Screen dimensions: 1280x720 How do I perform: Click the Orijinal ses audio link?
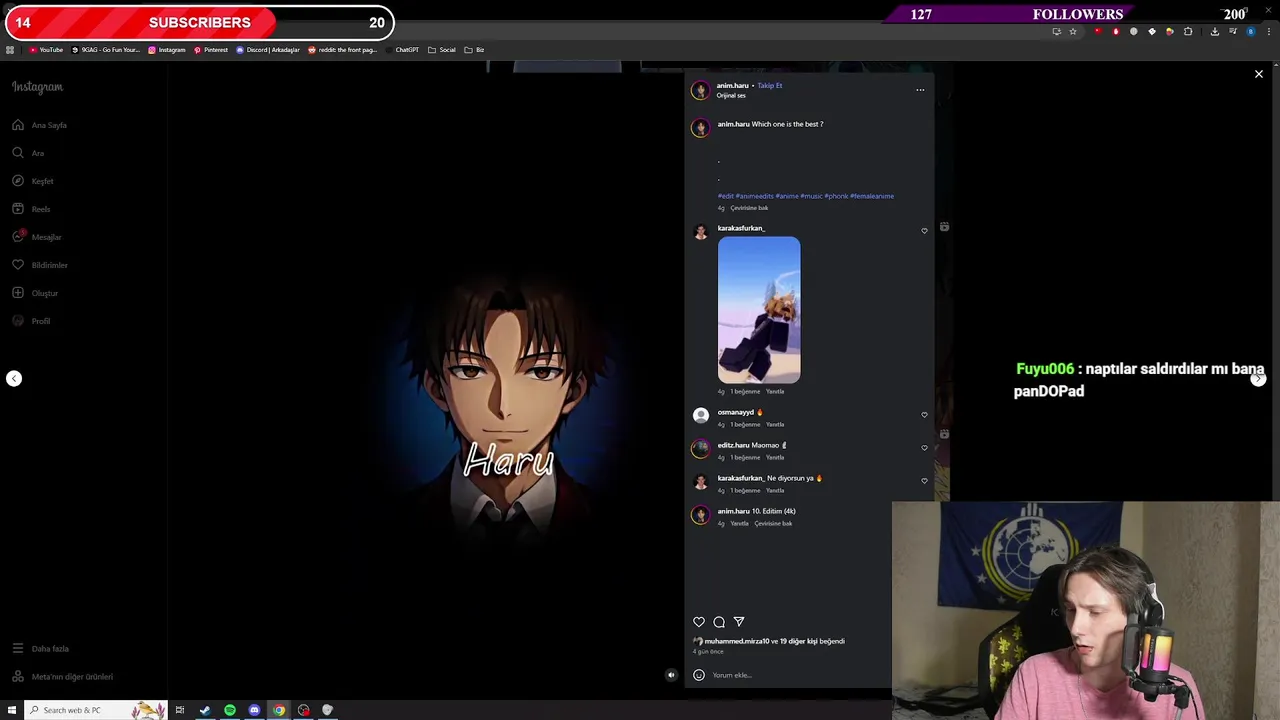point(731,95)
